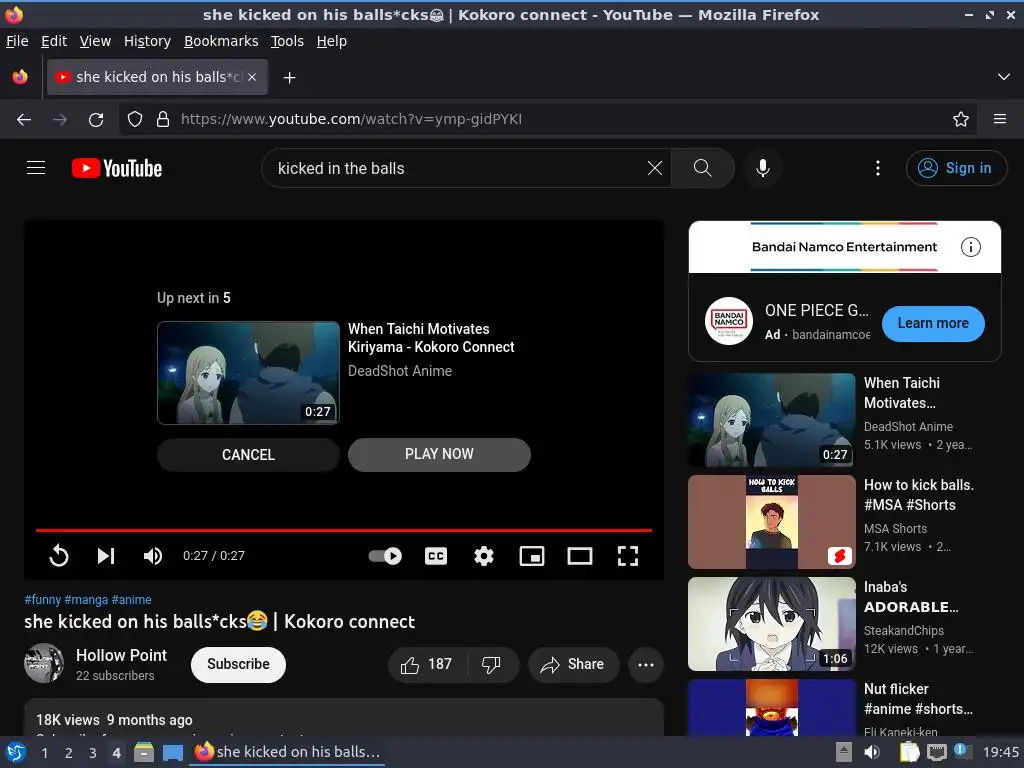Open the Bookmarks menu
Viewport: 1024px width, 768px height.
click(x=221, y=41)
